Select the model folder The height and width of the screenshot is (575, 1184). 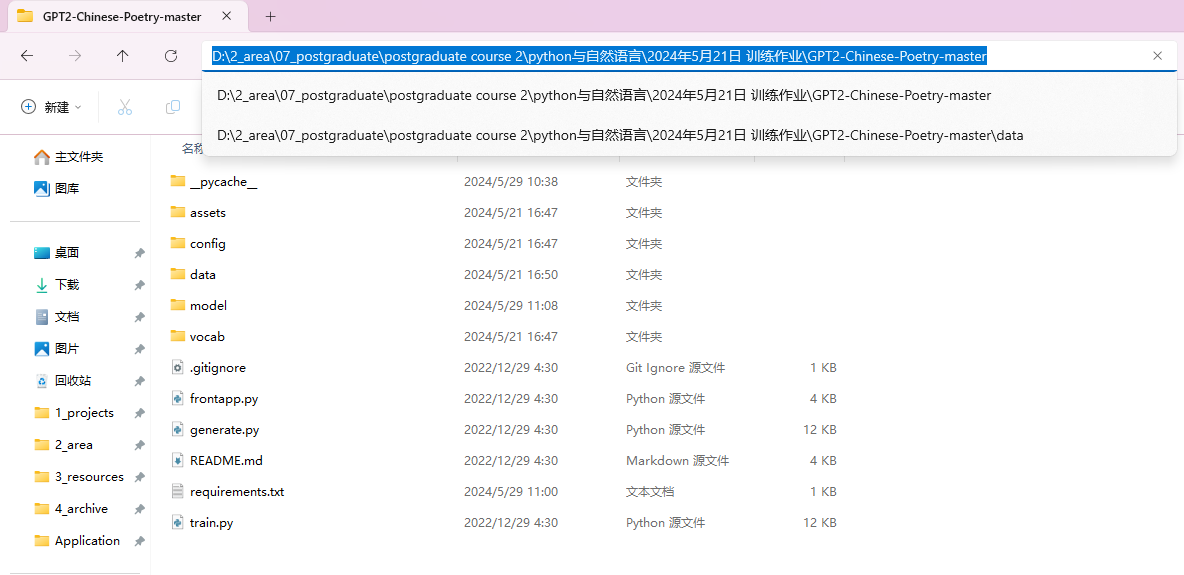point(208,306)
